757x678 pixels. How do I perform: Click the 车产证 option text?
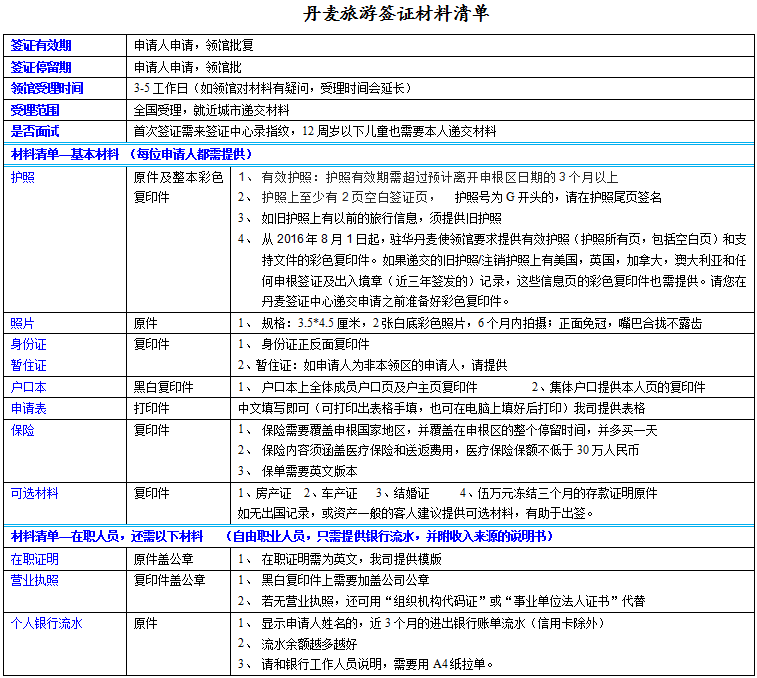[x=331, y=493]
